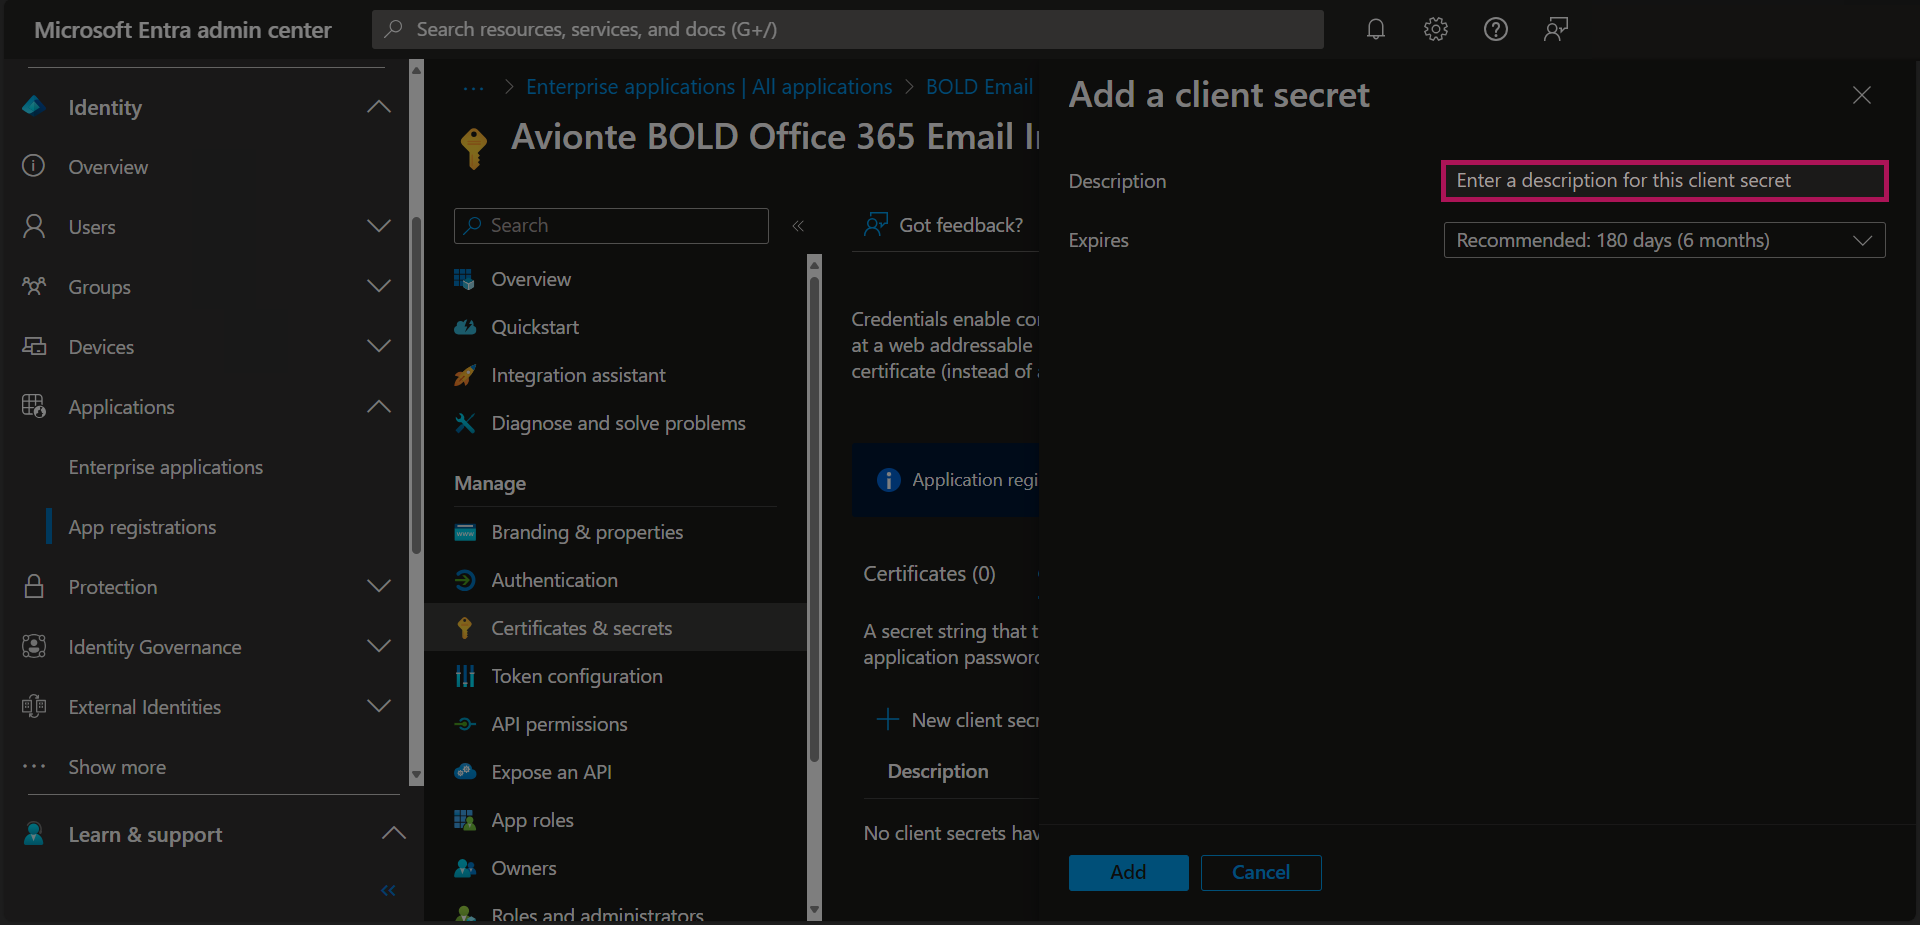Image resolution: width=1920 pixels, height=925 pixels.
Task: Click the API permissions icon
Action: (465, 724)
